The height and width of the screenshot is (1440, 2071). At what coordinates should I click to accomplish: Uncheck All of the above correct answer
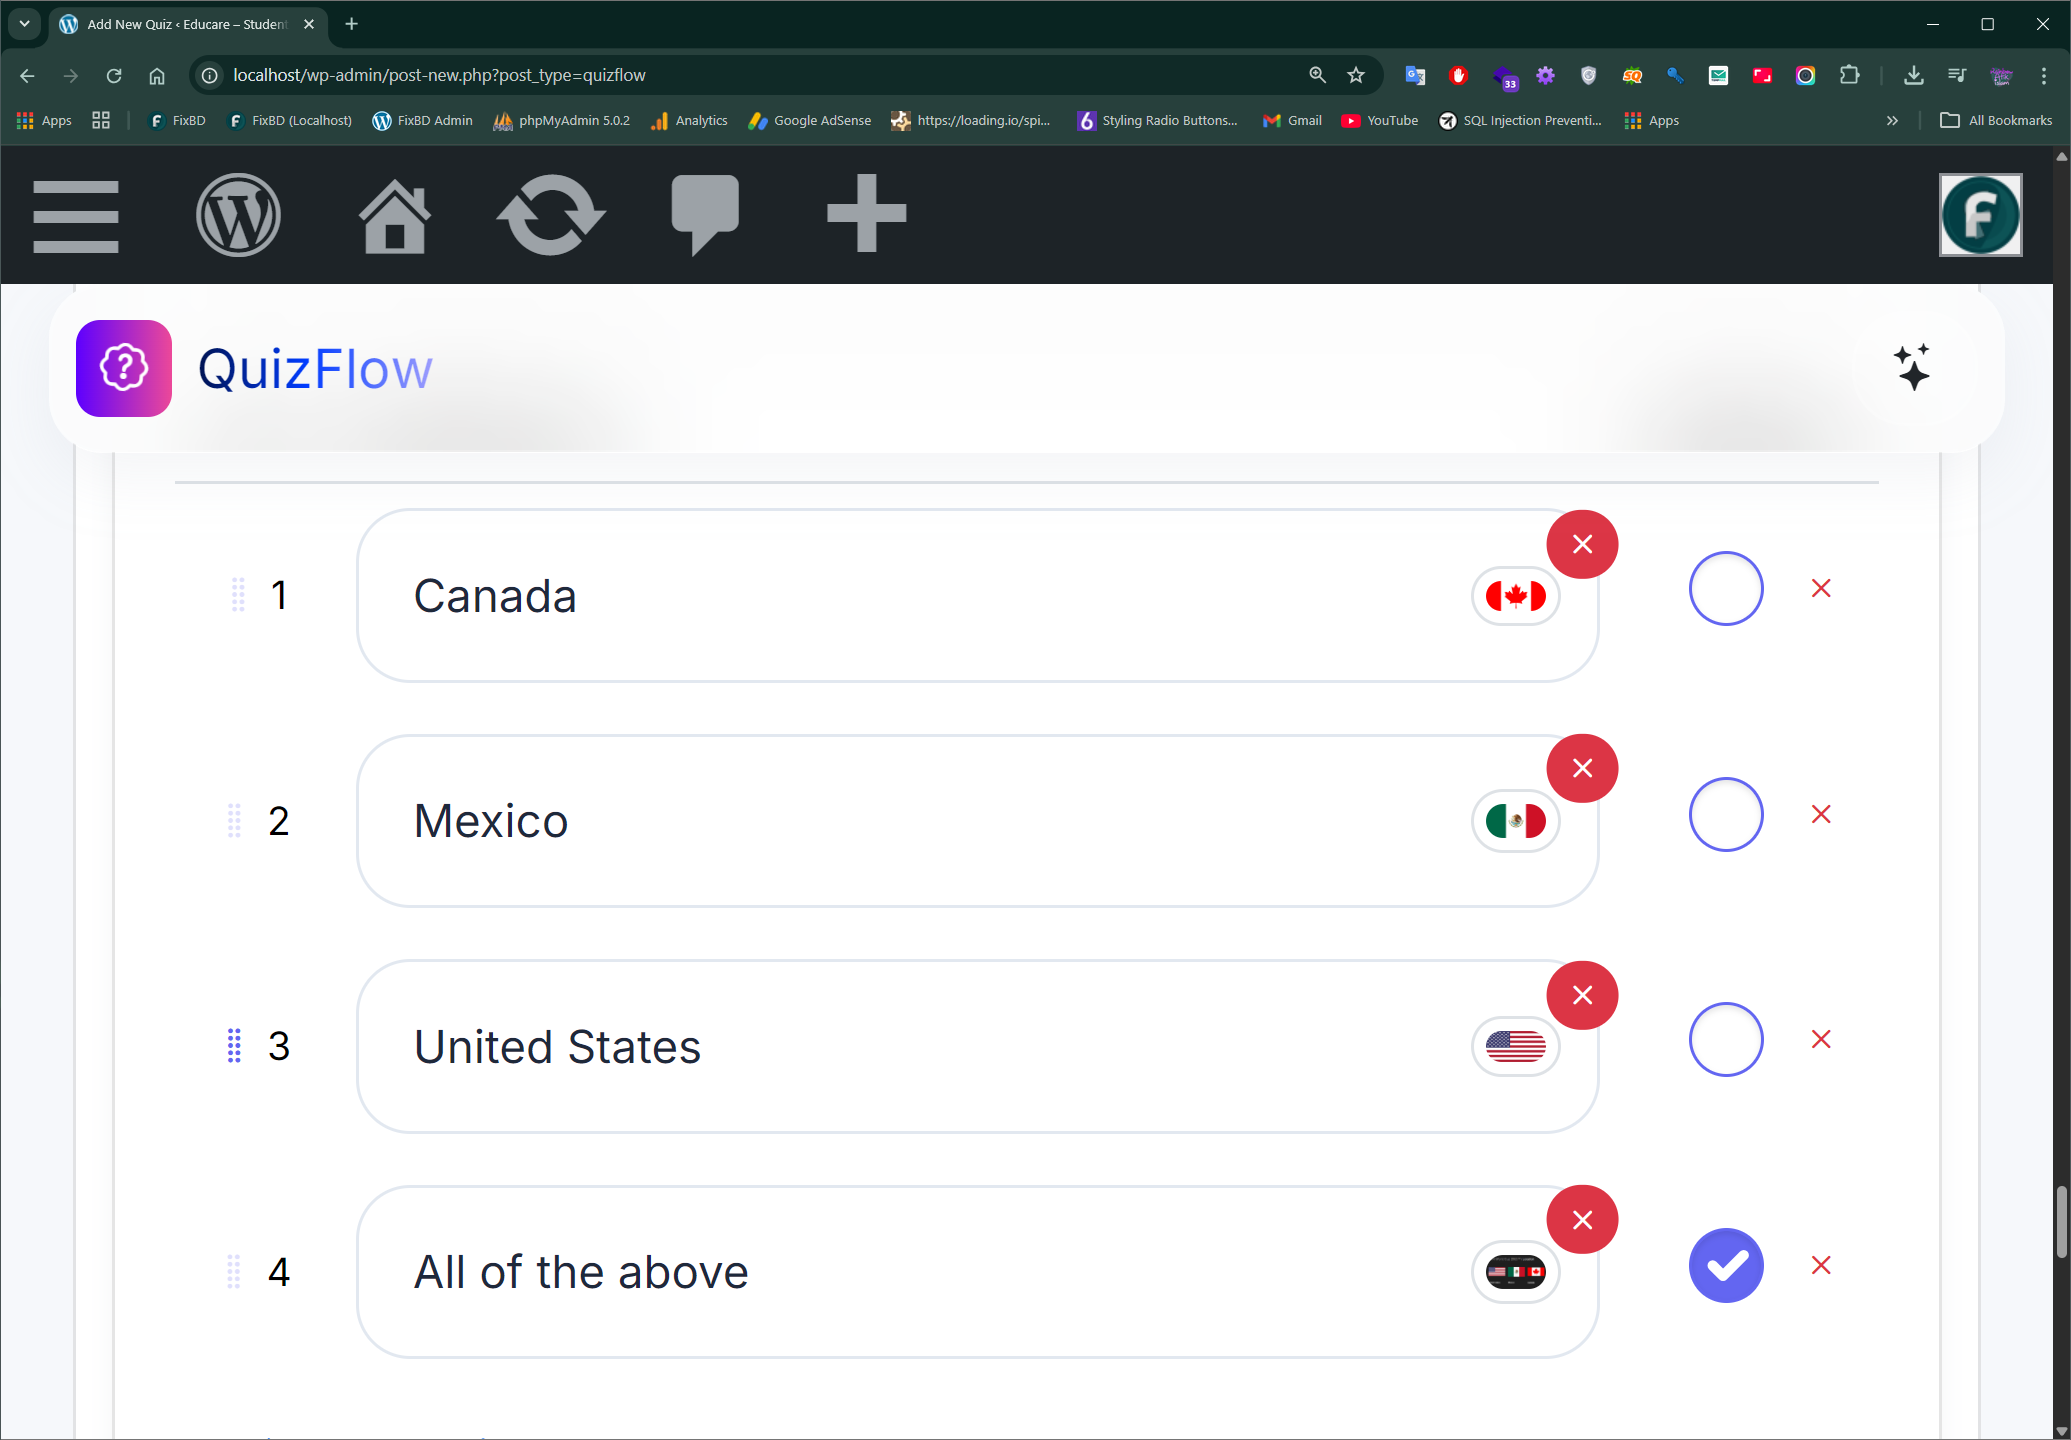[x=1725, y=1265]
